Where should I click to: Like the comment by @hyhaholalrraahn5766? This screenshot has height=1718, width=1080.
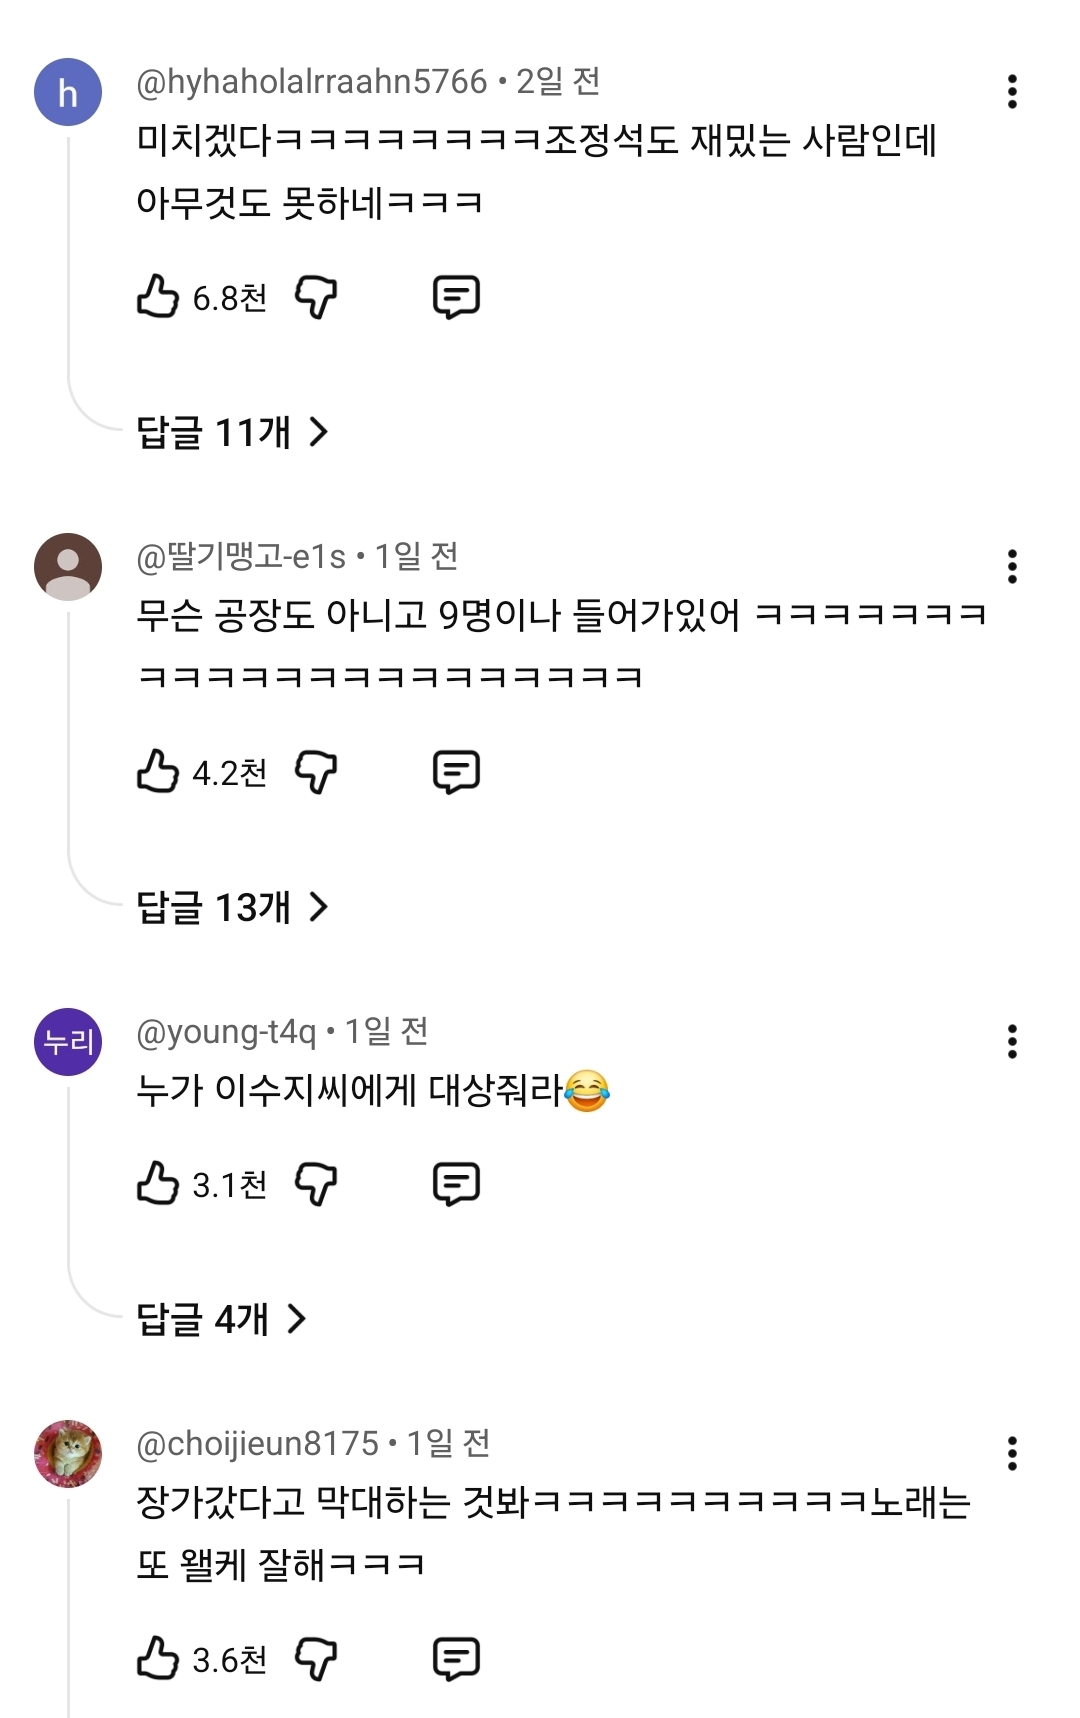click(158, 297)
